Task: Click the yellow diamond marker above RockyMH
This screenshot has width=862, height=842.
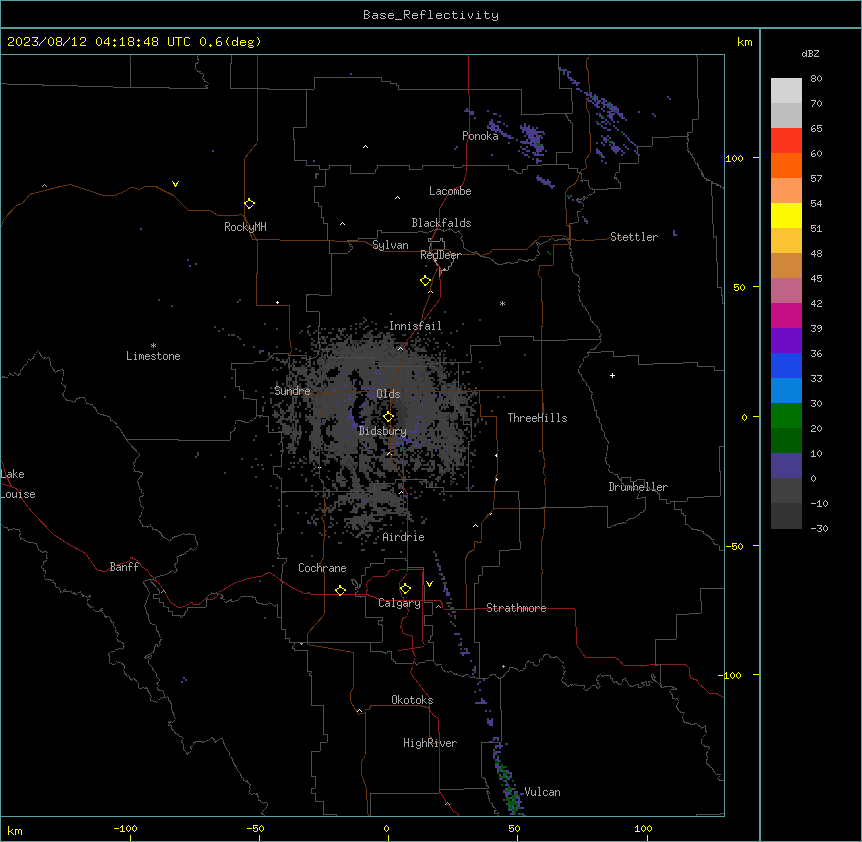Action: point(250,204)
